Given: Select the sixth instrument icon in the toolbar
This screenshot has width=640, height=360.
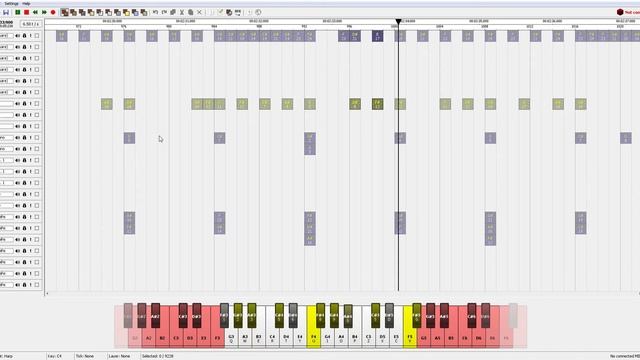Looking at the screenshot, I should click(109, 12).
